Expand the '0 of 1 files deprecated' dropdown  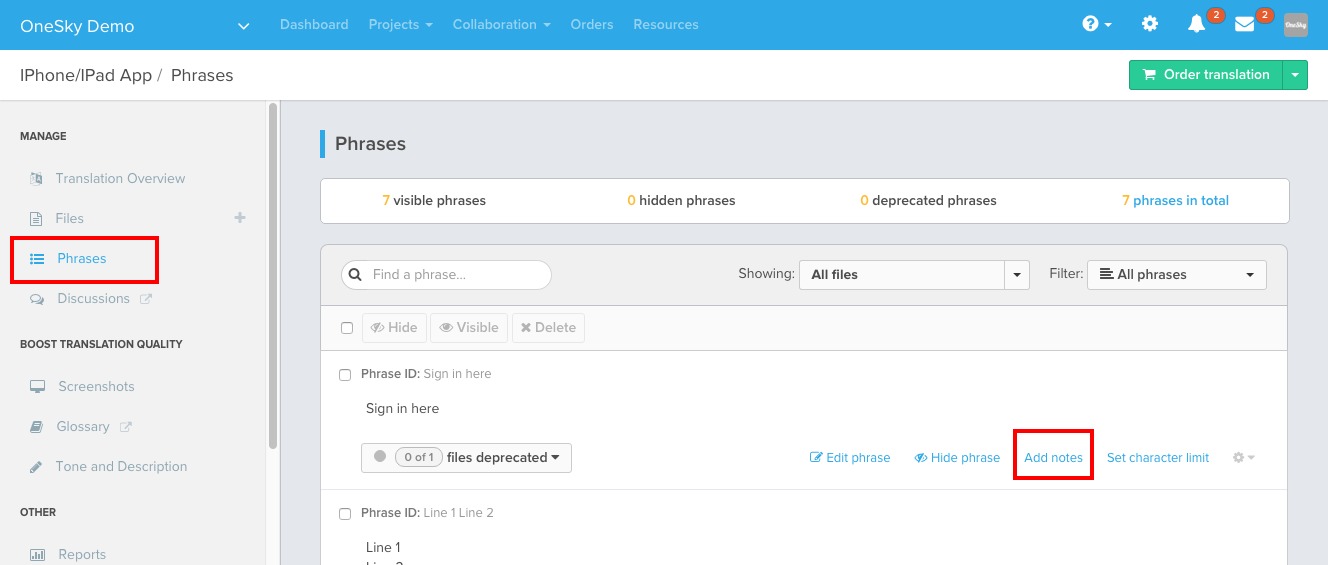(466, 458)
